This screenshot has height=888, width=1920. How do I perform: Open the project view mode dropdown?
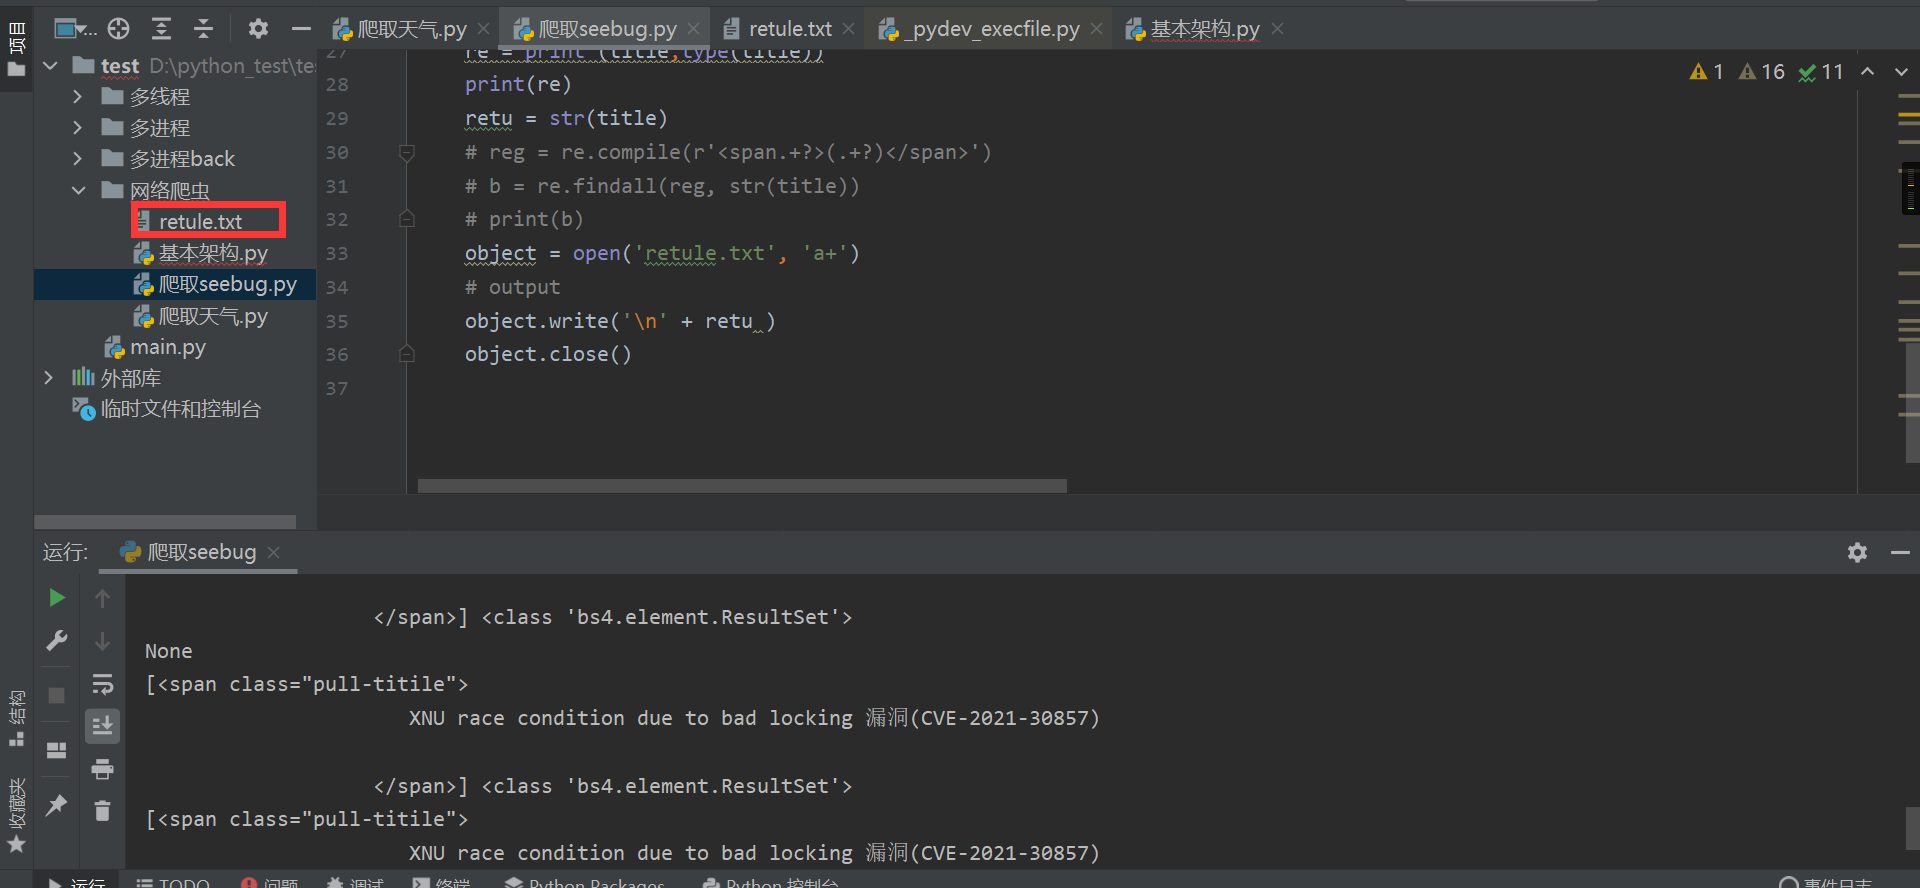click(75, 28)
